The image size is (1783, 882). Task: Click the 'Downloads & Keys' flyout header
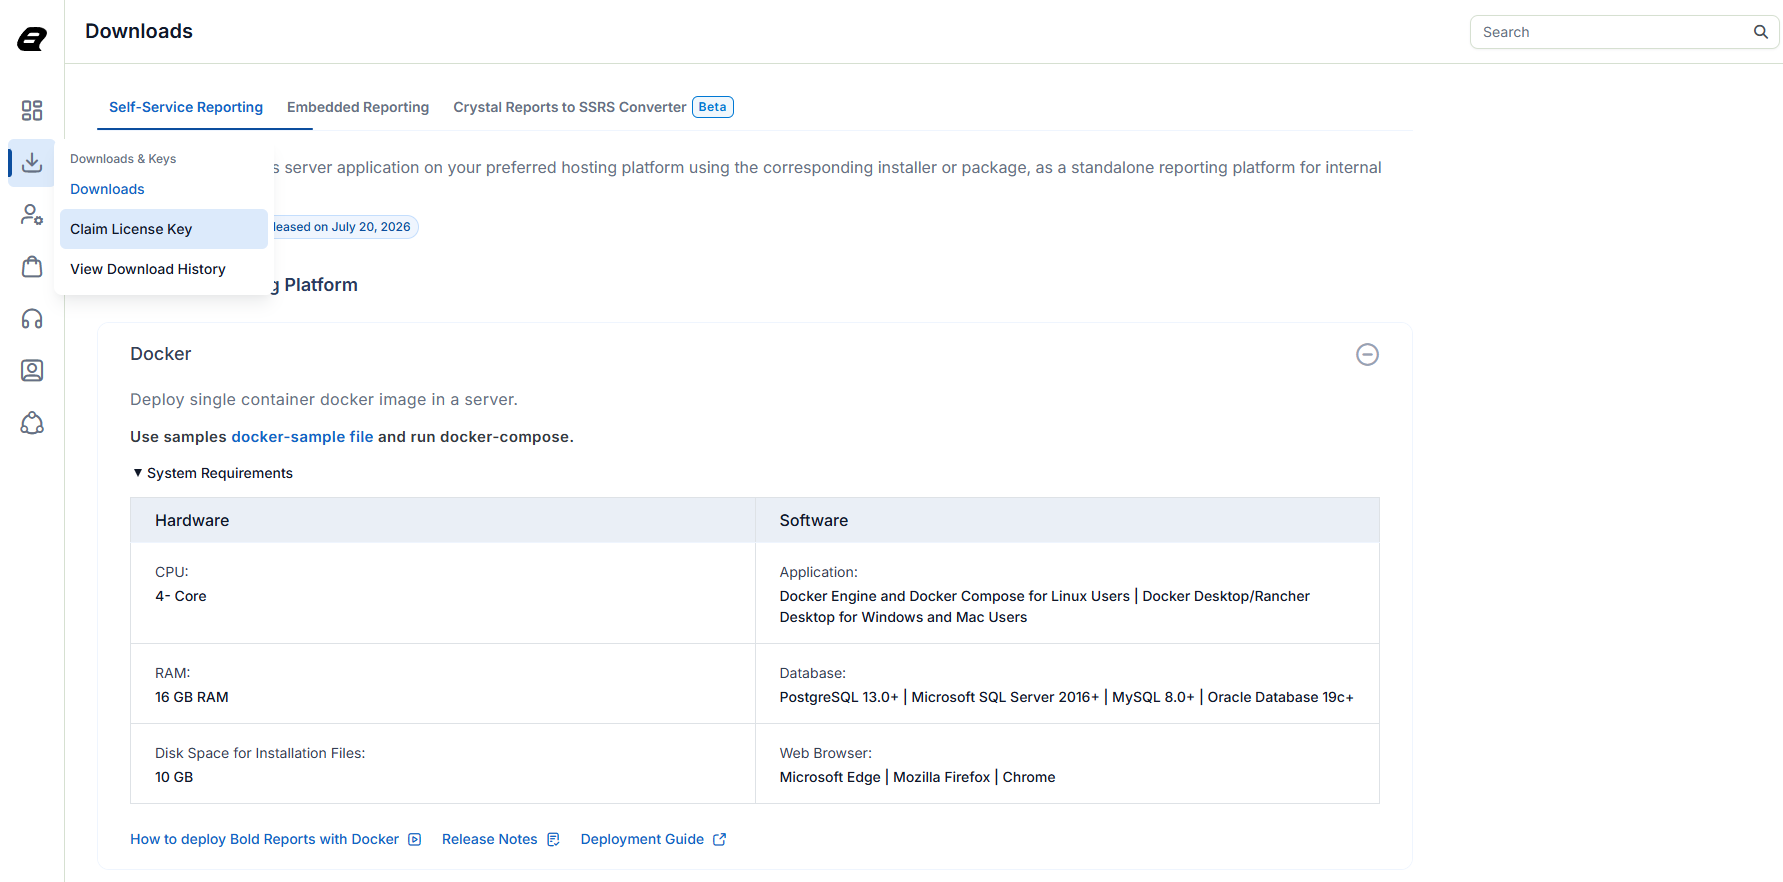tap(123, 159)
